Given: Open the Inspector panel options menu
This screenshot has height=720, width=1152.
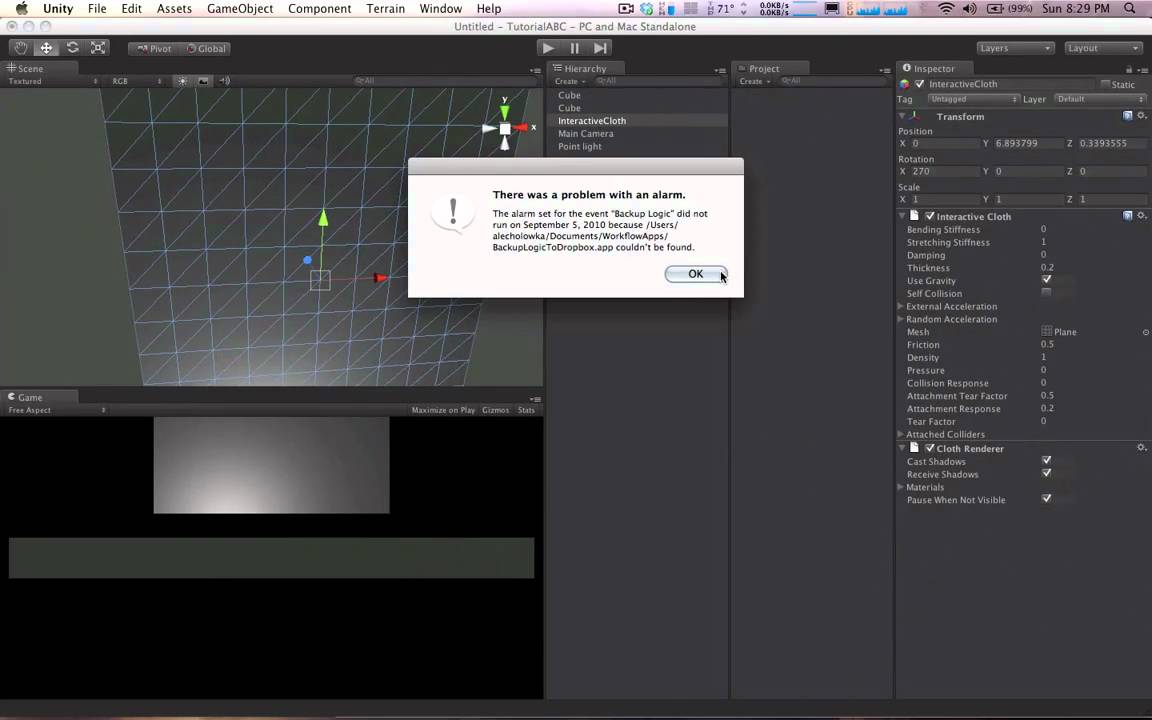Looking at the screenshot, I should [x=1142, y=70].
